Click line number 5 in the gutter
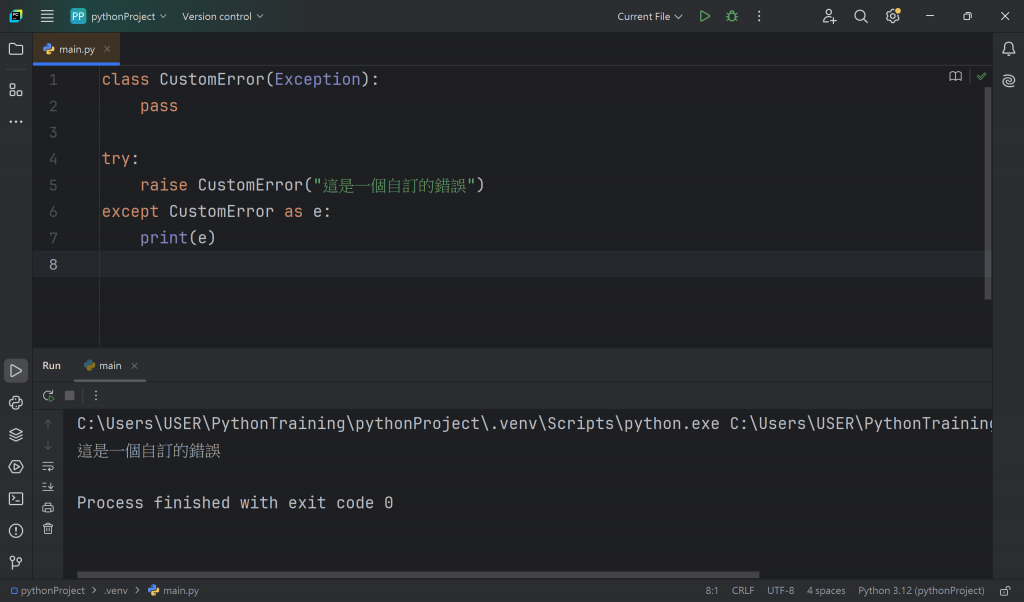 coord(53,185)
